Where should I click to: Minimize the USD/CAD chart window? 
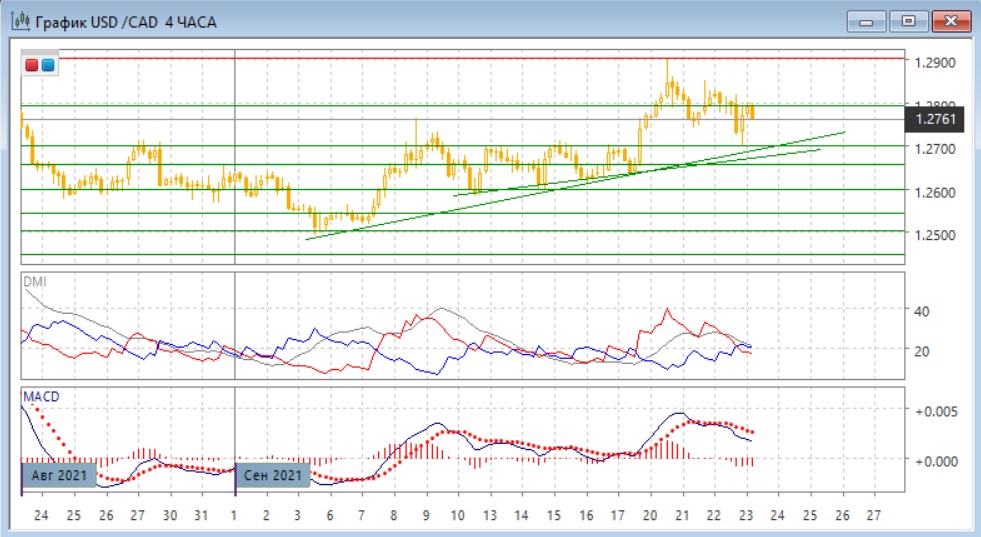click(866, 21)
